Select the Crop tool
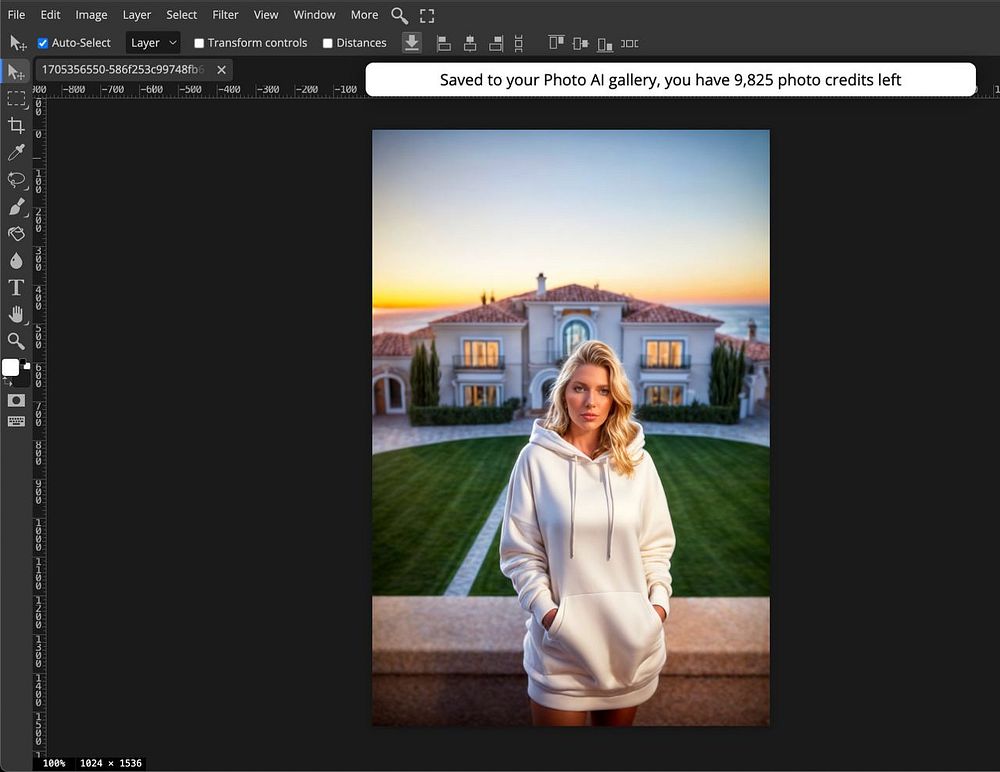This screenshot has height=772, width=1000. point(16,125)
